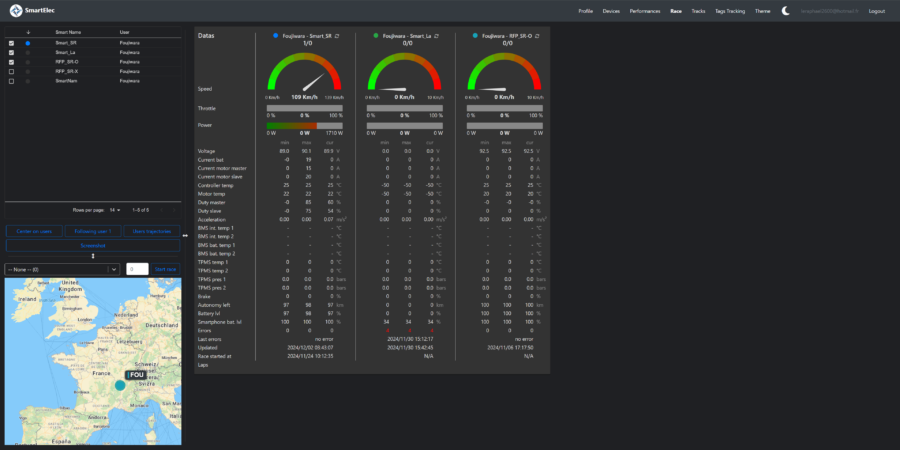Image resolution: width=900 pixels, height=450 pixels.
Task: Click the vertical resize handle arrows
Action: click(x=93, y=256)
